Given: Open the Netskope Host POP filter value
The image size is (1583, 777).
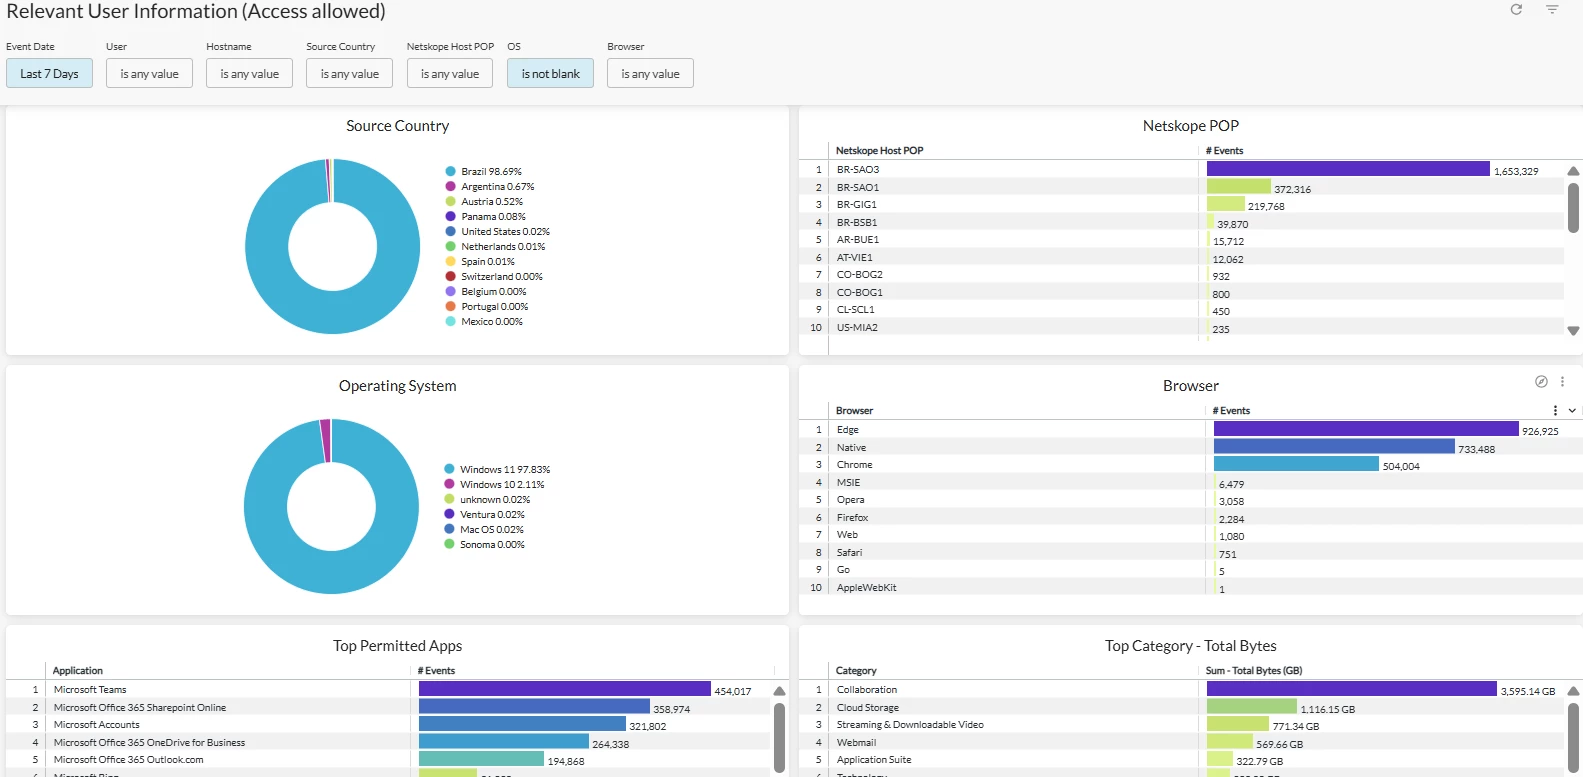Looking at the screenshot, I should (x=449, y=73).
